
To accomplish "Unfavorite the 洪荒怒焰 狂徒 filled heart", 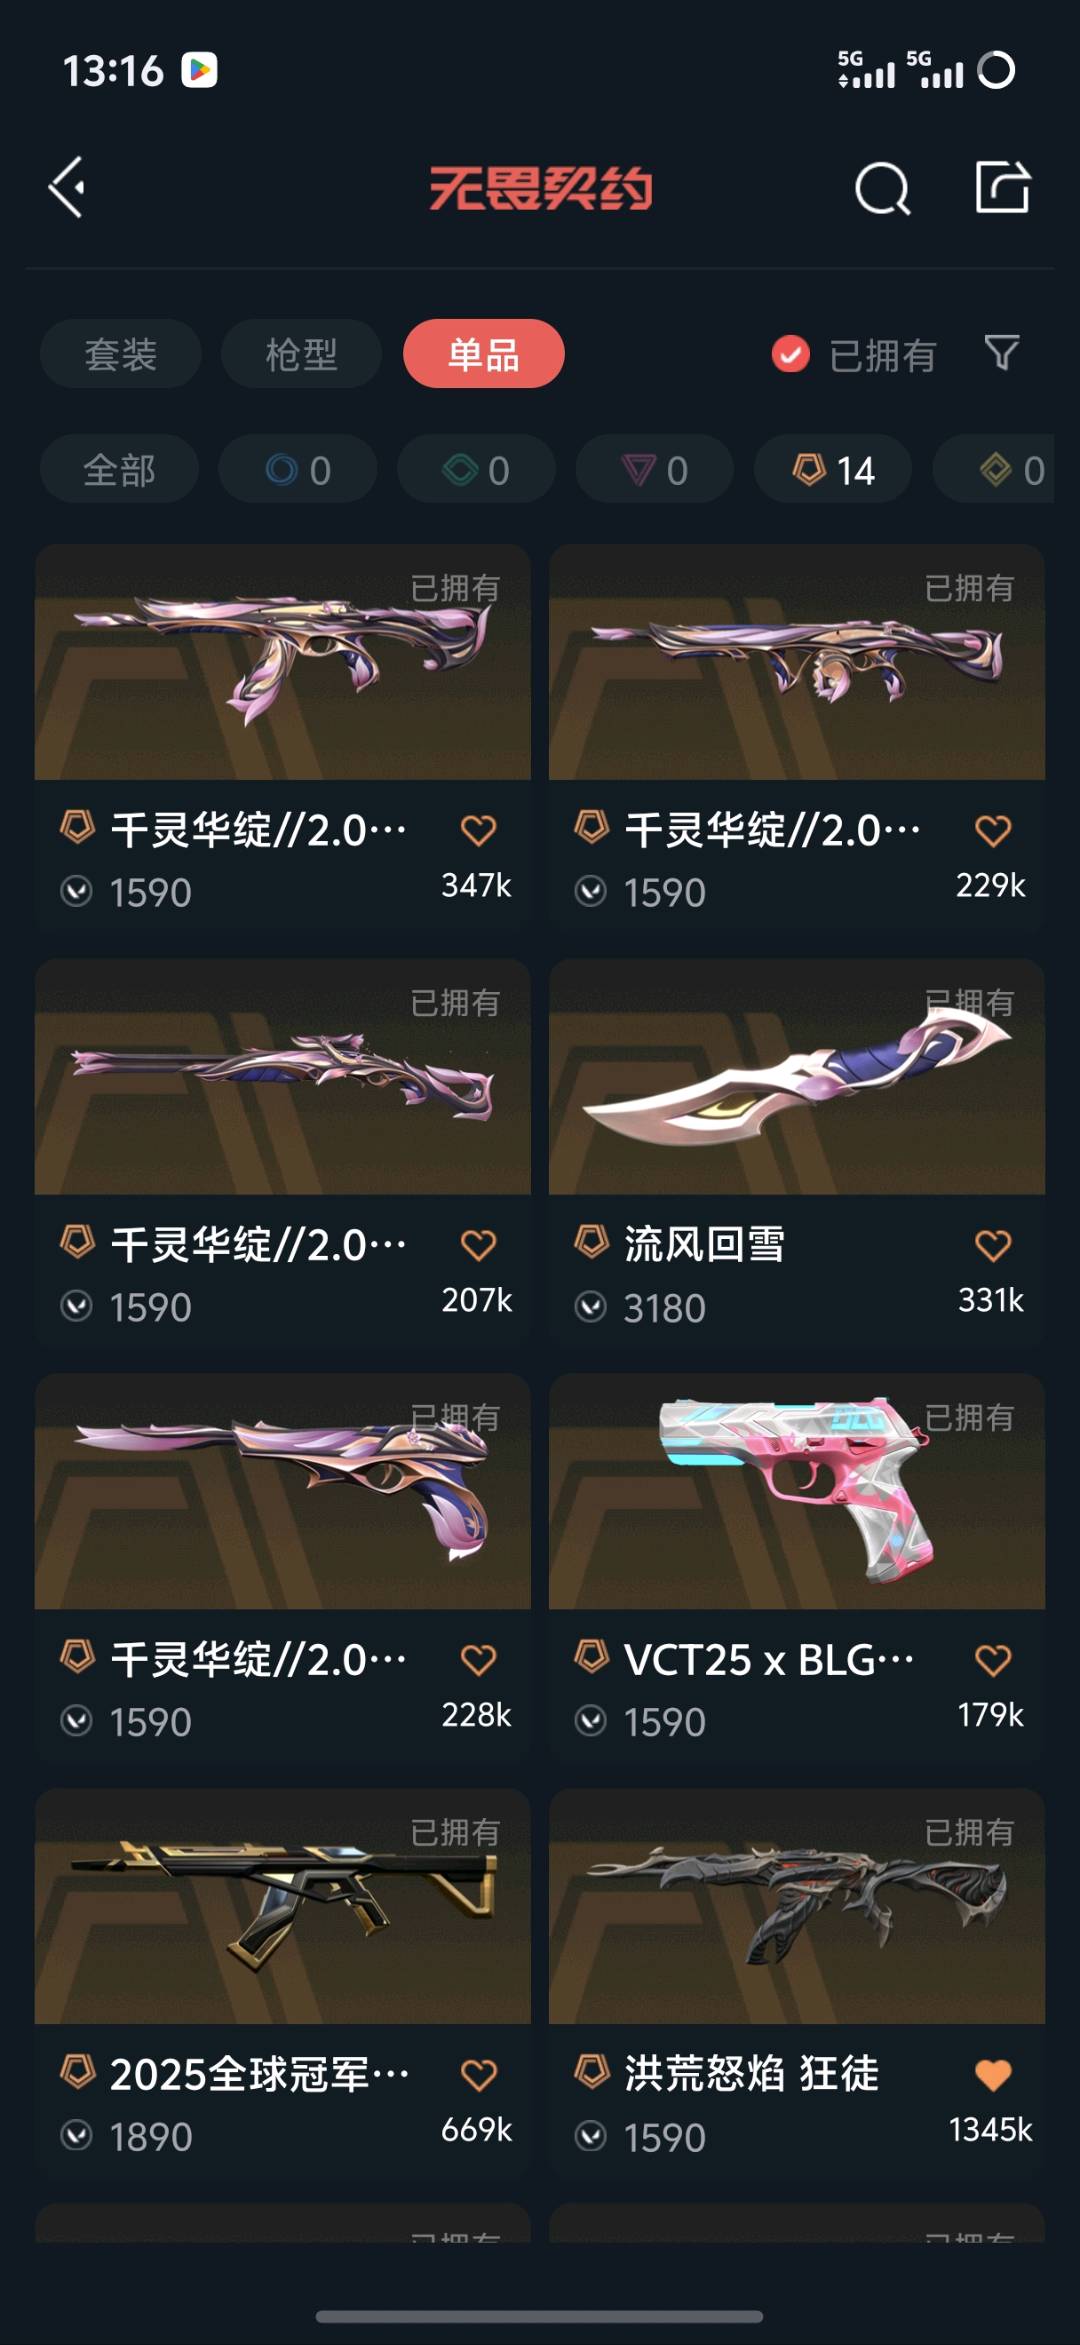I will pos(993,2075).
